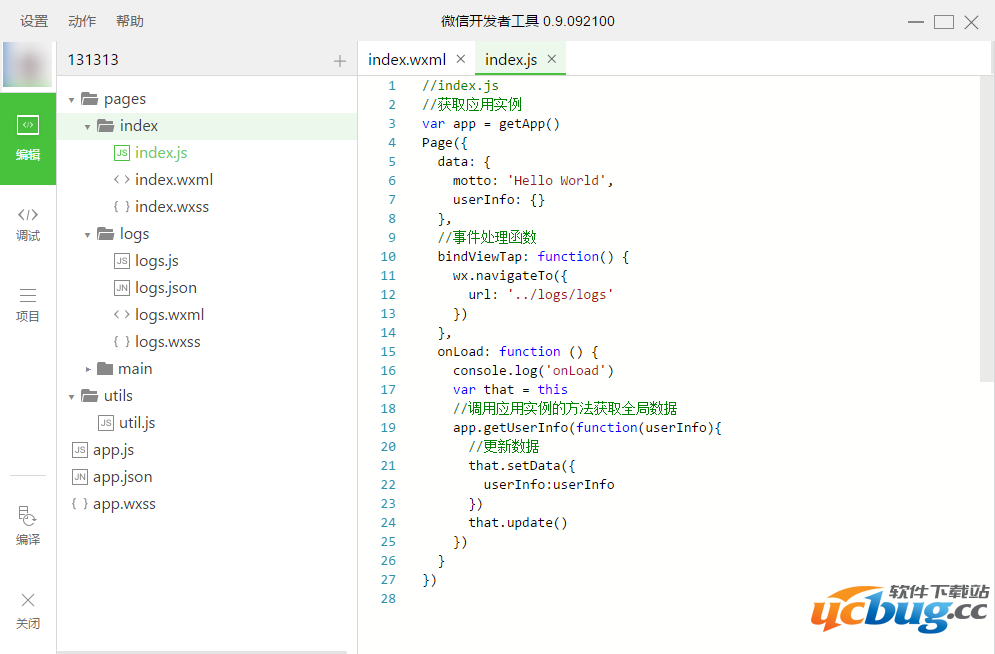
Task: Open app.json in the file tree
Action: click(x=122, y=477)
